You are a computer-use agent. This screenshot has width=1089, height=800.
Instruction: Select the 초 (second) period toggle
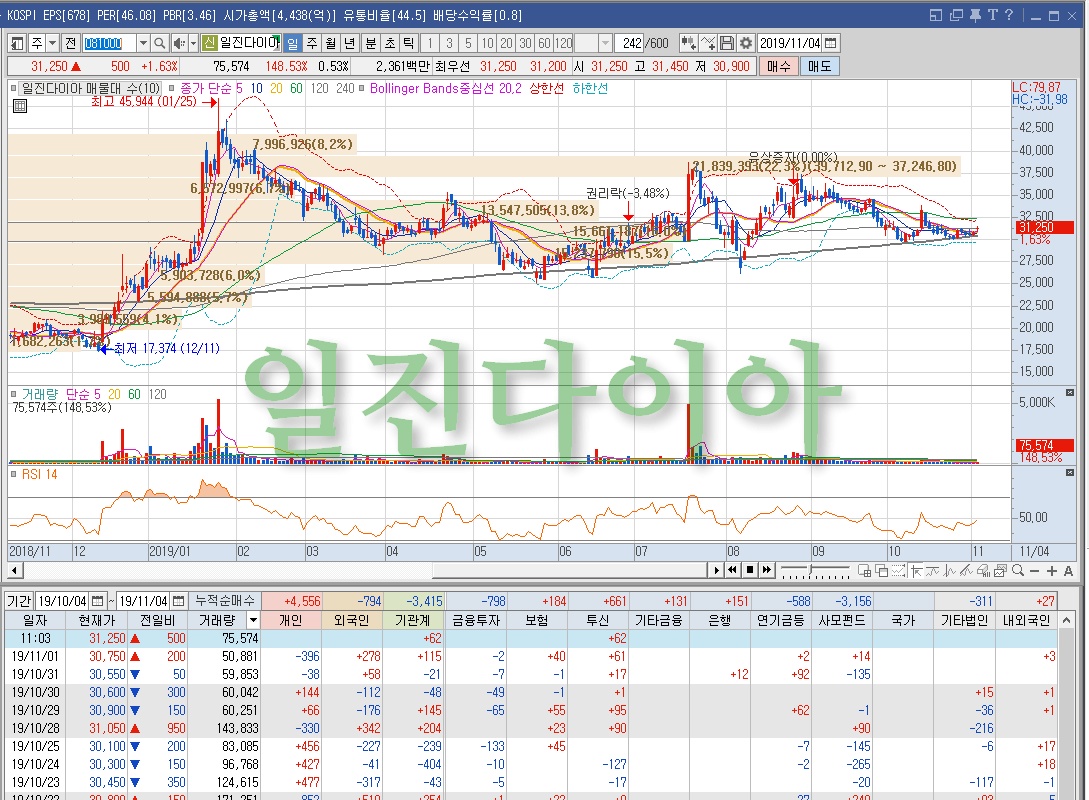390,43
